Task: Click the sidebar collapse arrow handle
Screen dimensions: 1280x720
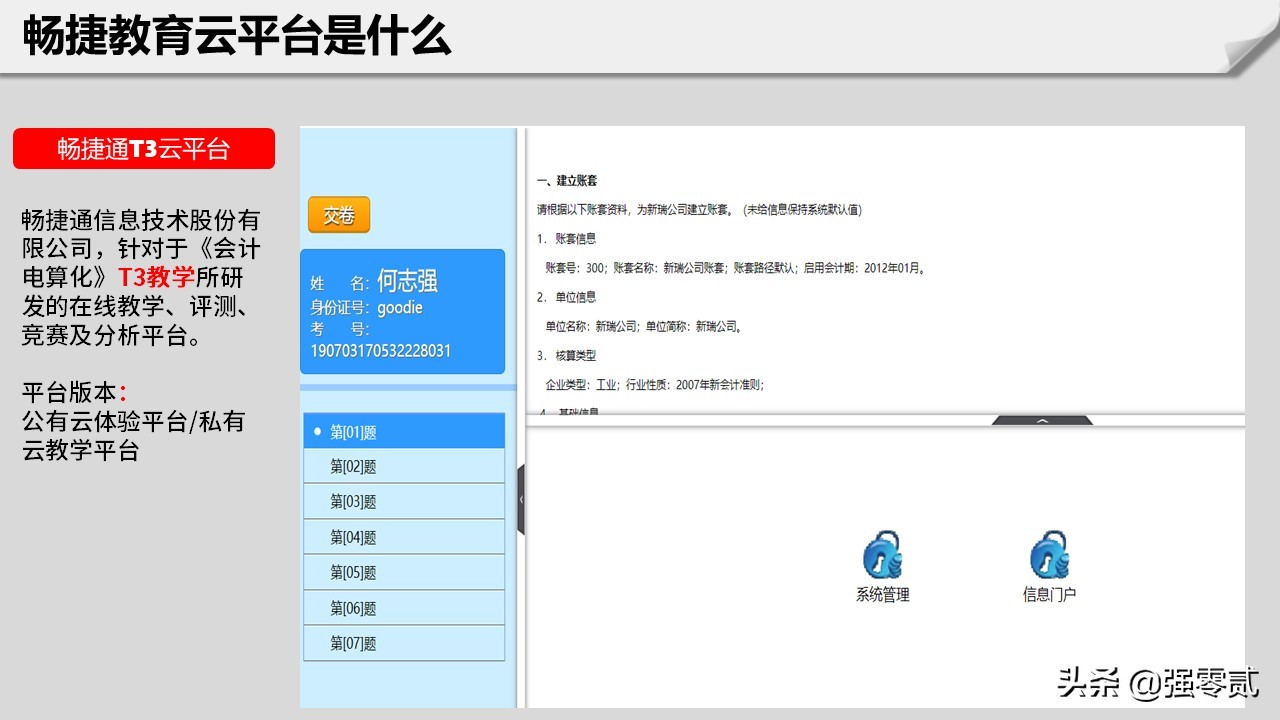Action: coord(521,497)
